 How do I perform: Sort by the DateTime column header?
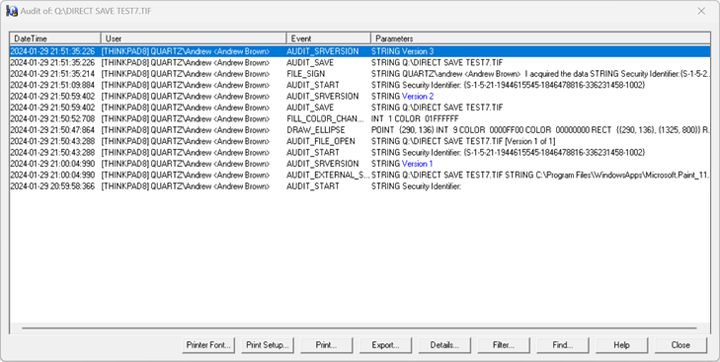(55, 39)
